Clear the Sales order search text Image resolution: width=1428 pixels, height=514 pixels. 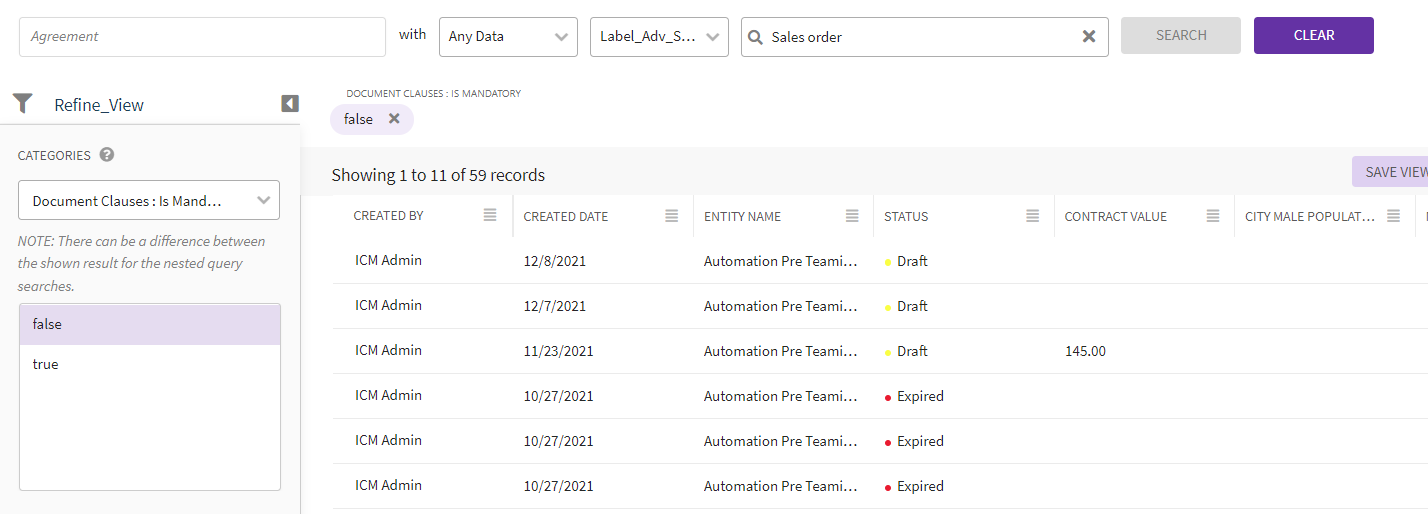tap(1089, 37)
